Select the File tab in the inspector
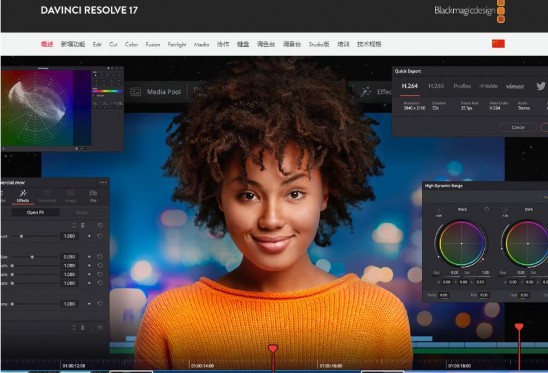Image resolution: width=548 pixels, height=373 pixels. [x=93, y=196]
